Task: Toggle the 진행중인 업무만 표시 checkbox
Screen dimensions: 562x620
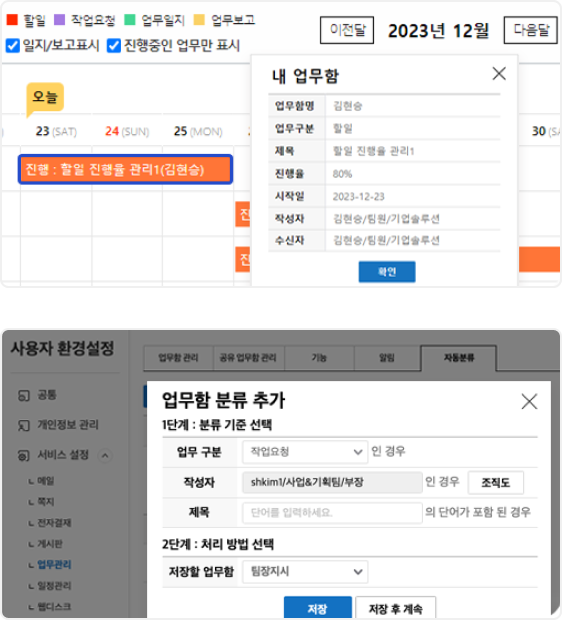Action: point(114,46)
